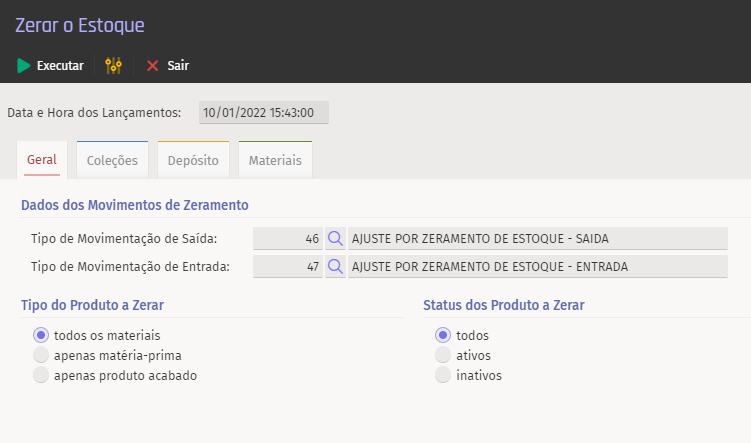Screen dimensions: 751x443
Task: Choose 'ativos' status radio option
Action: coord(443,355)
